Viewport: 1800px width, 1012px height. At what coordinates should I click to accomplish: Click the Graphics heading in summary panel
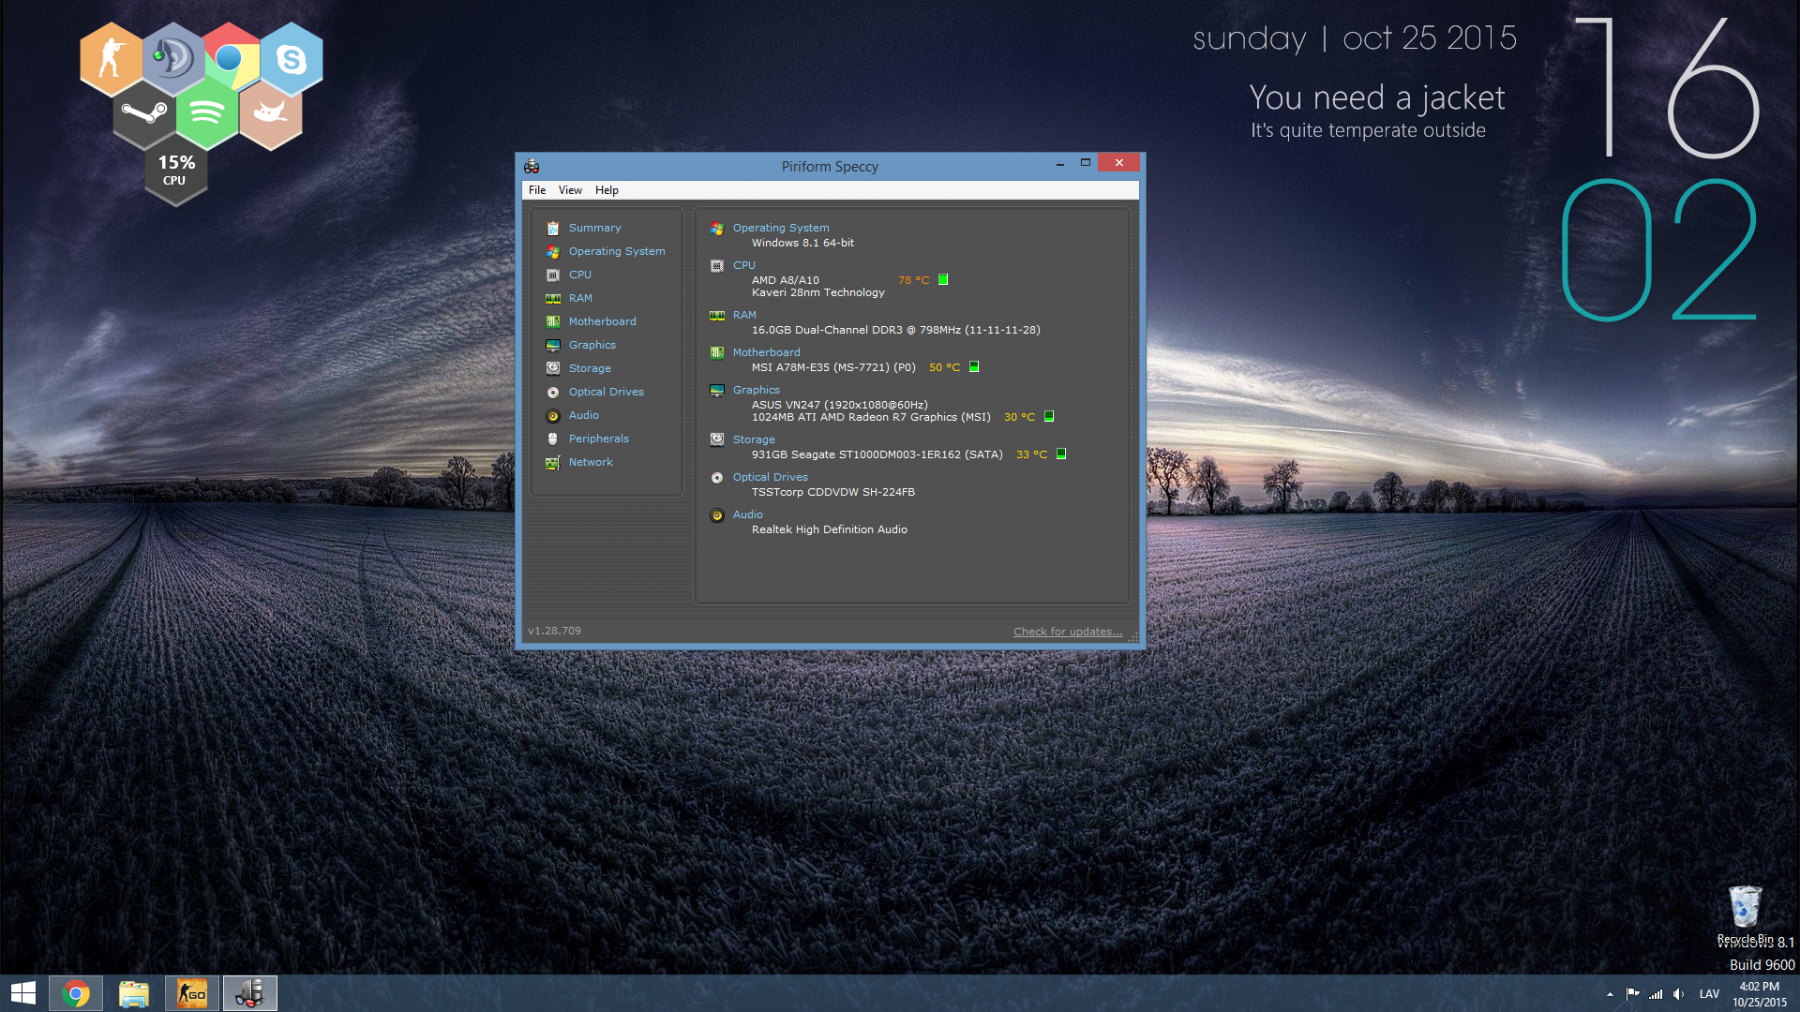pos(756,390)
